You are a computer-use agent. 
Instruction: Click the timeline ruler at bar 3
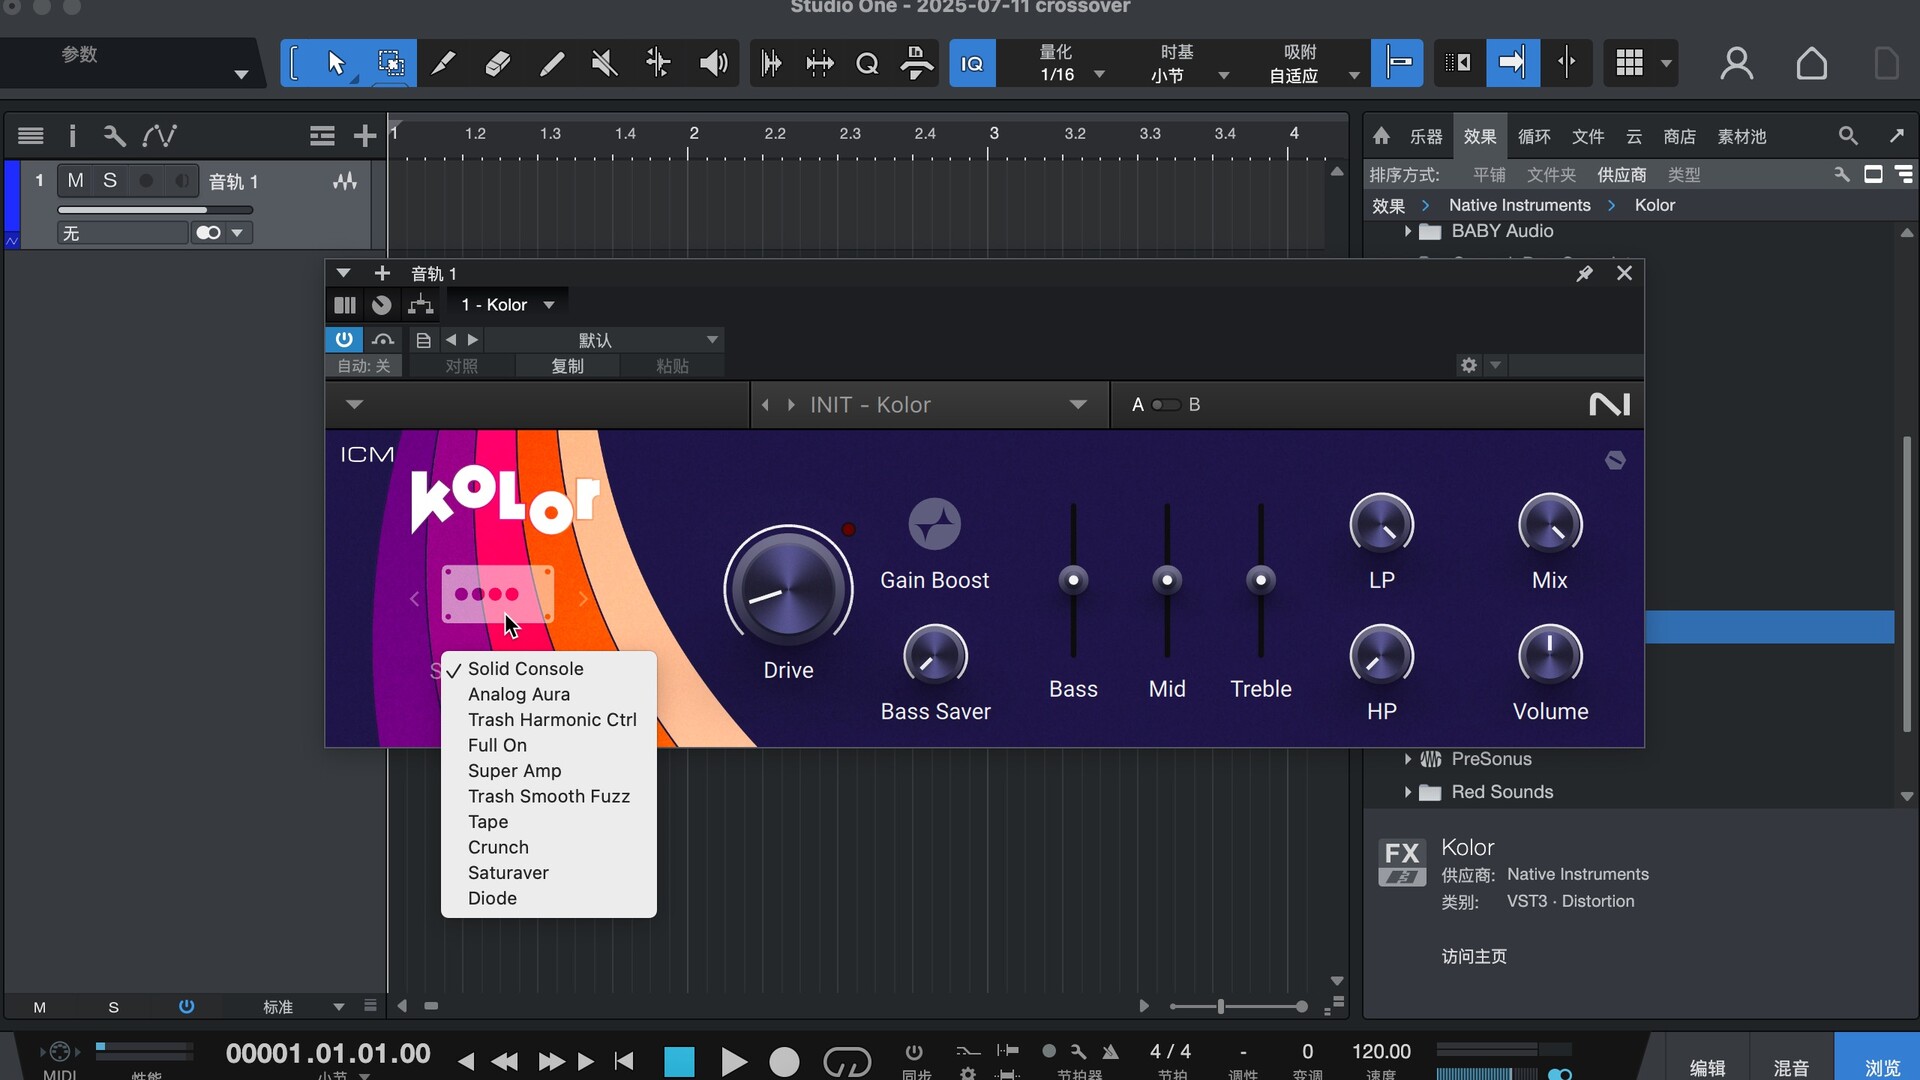(993, 134)
